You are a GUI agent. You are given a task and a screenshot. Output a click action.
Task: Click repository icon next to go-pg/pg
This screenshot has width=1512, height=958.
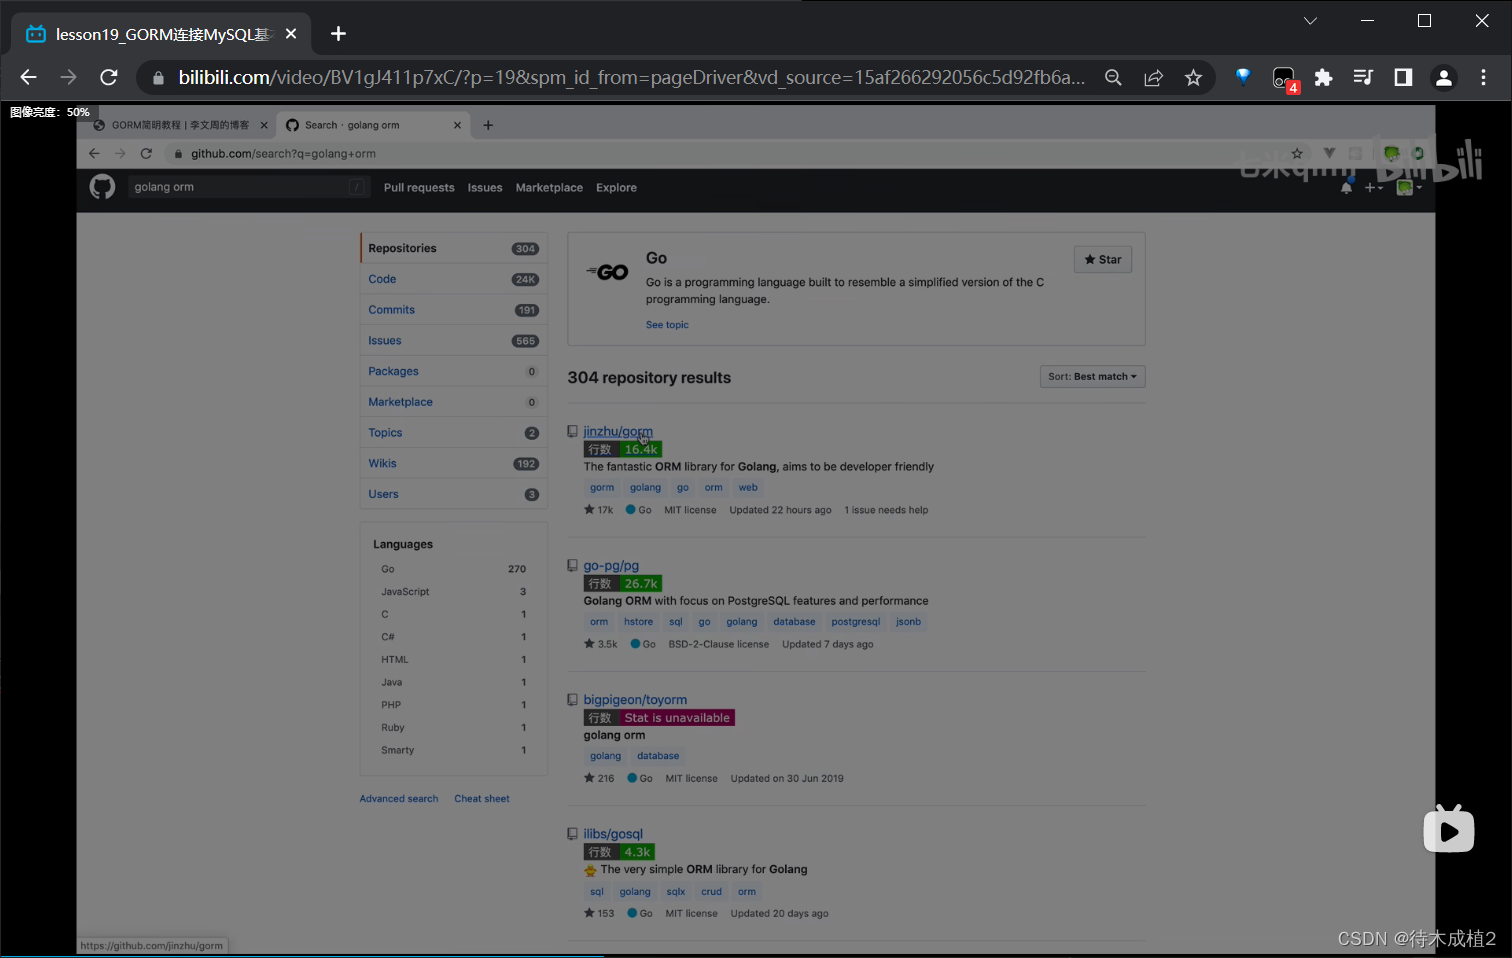pyautogui.click(x=573, y=565)
